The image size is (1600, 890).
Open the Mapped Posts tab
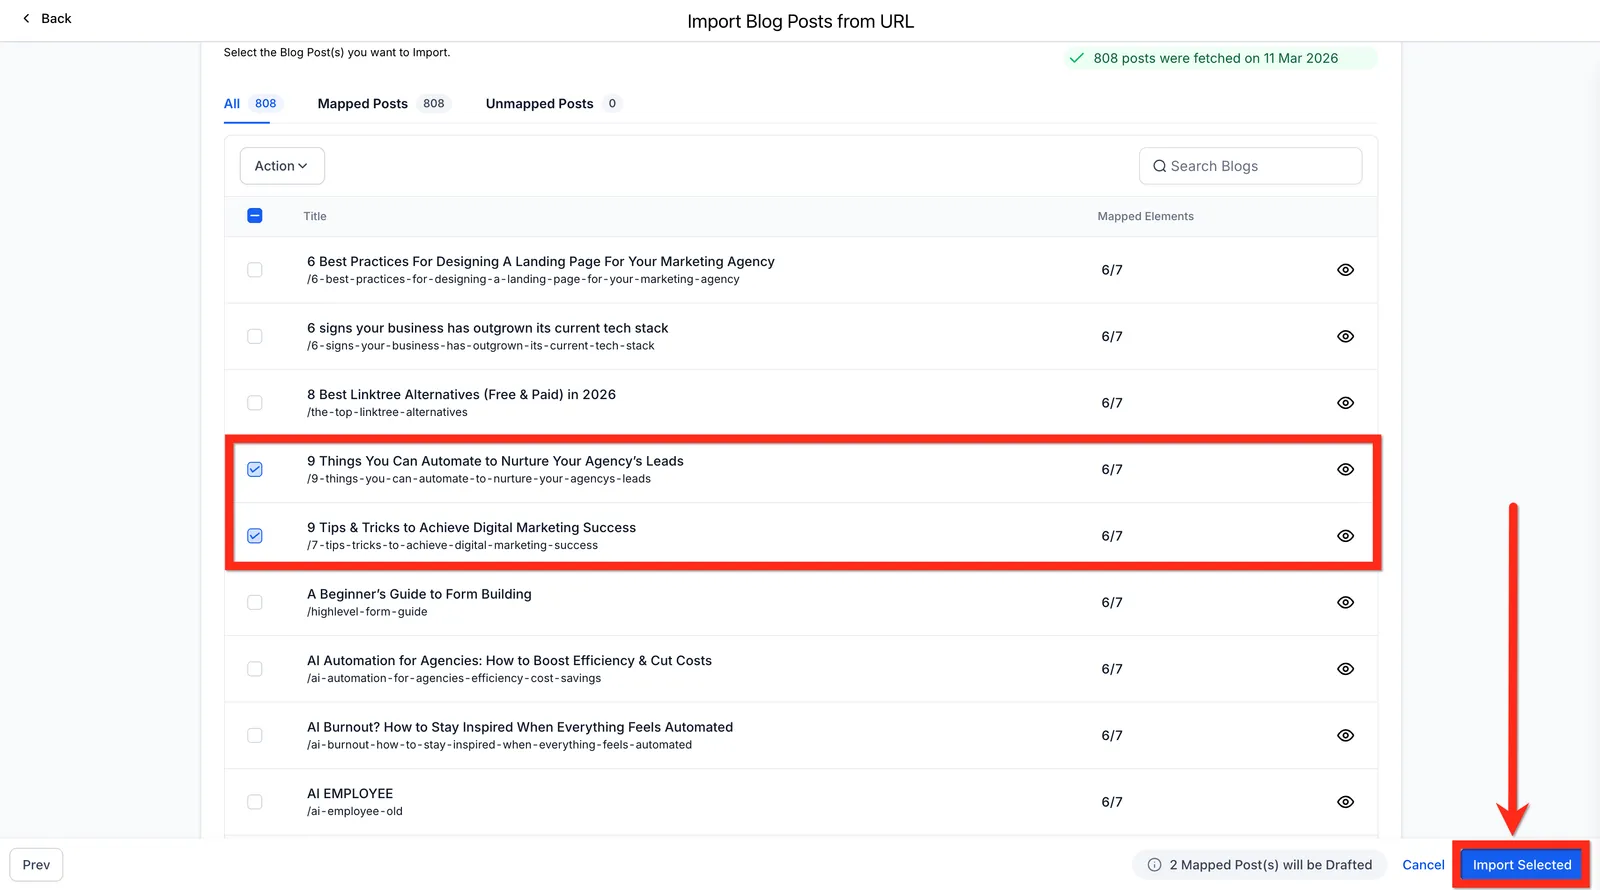[384, 104]
